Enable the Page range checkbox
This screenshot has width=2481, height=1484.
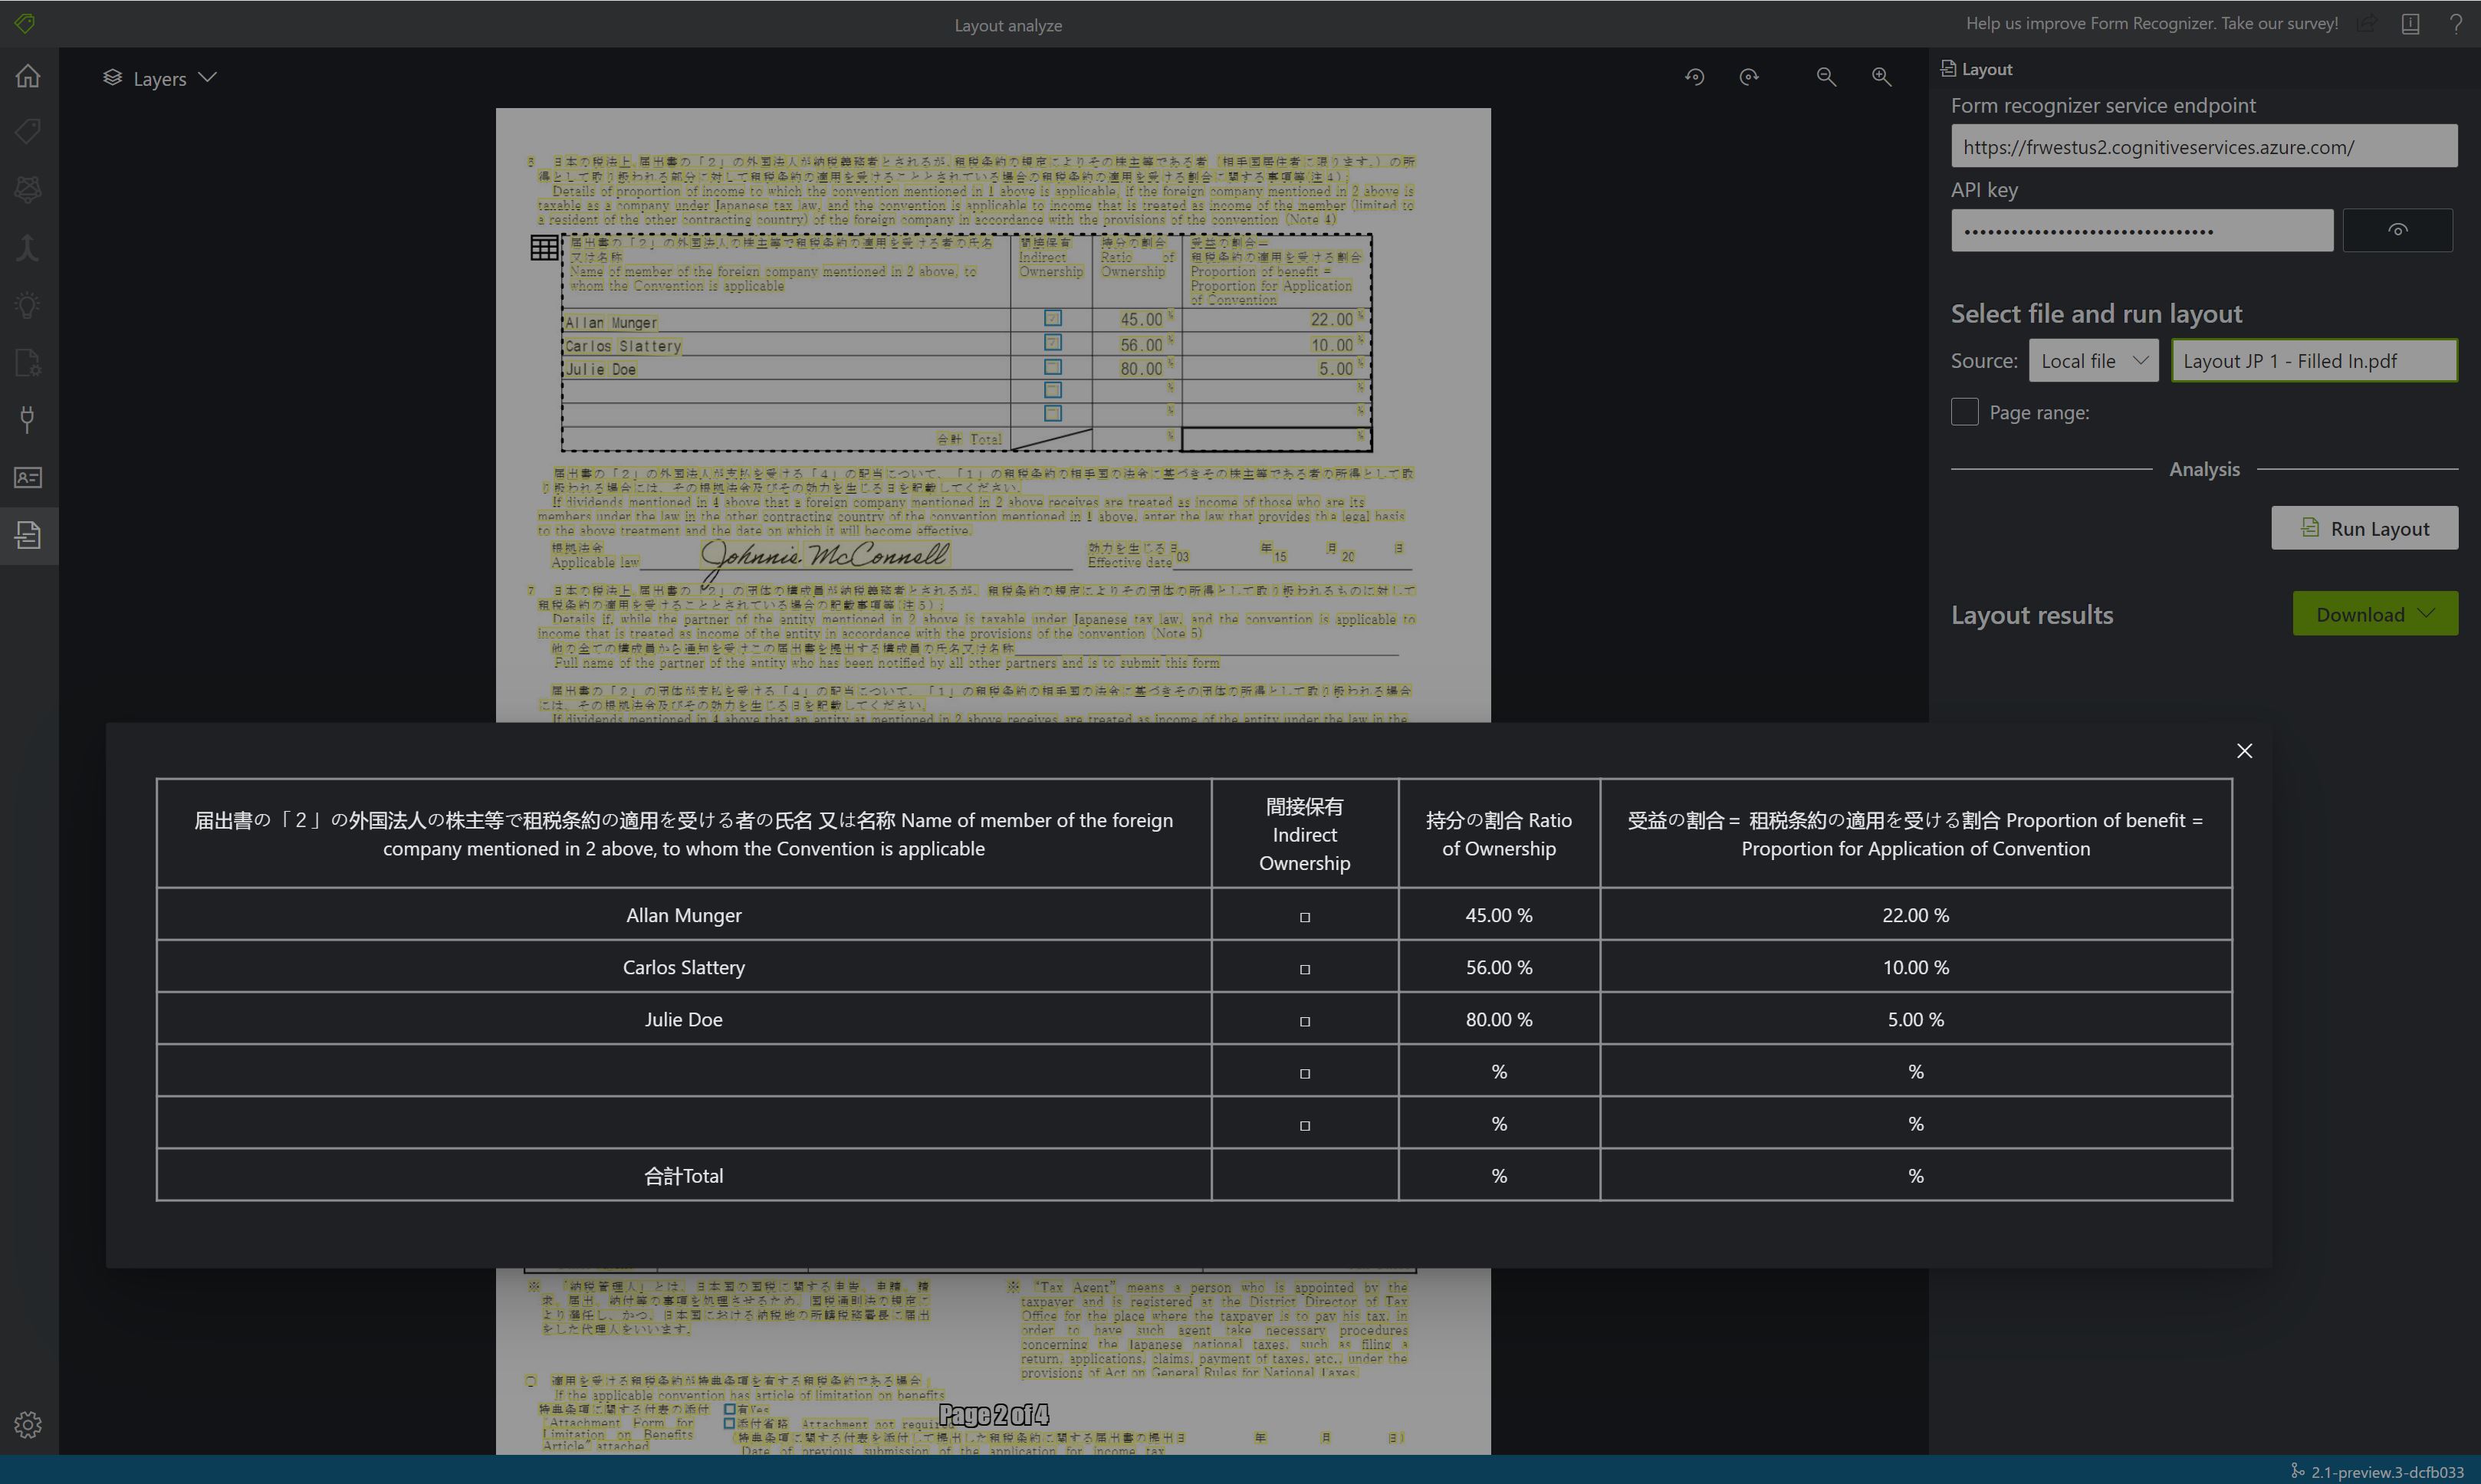tap(1963, 410)
